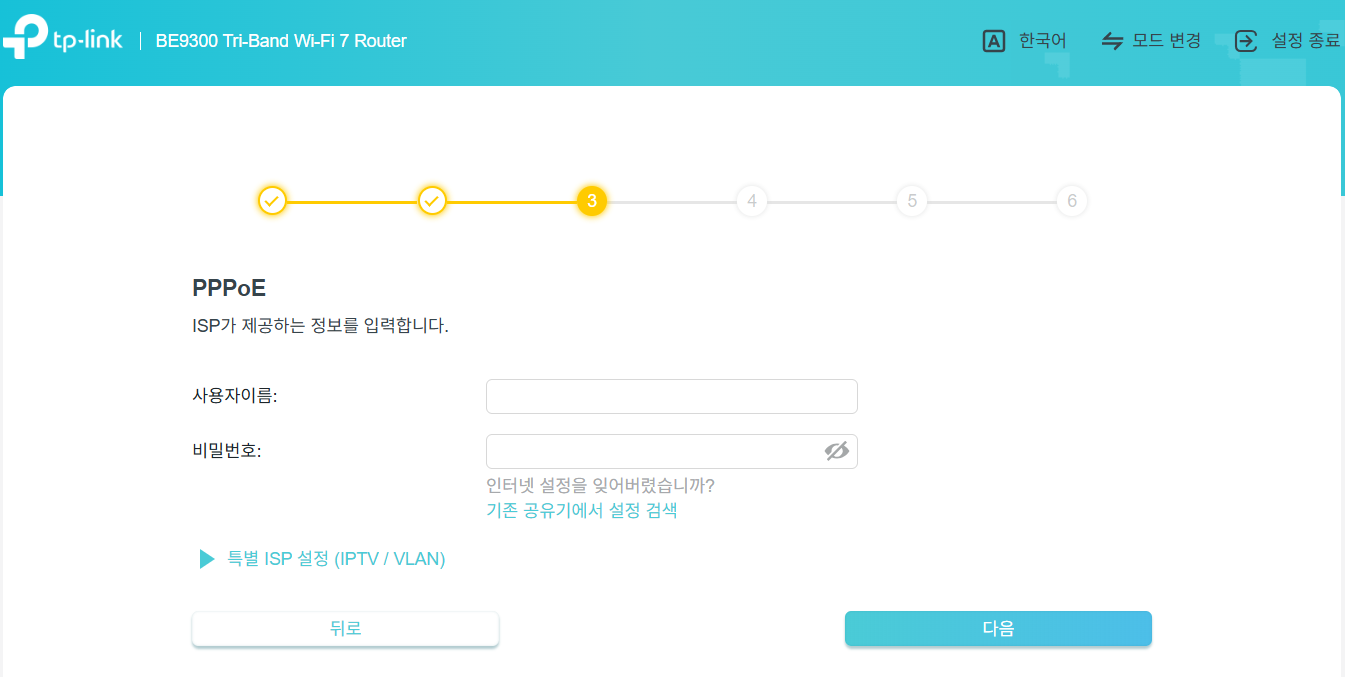Expand the 특별 ISP 설정 triangle arrow
This screenshot has width=1345, height=677.
[x=207, y=559]
